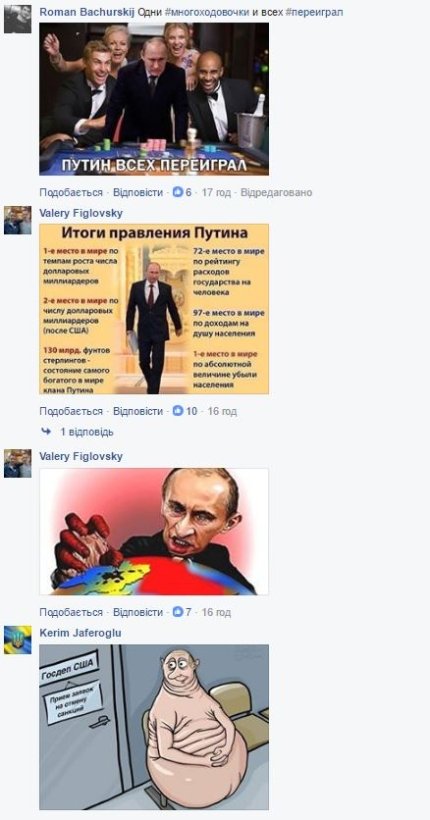Like the Итоги правления comment via Подобається
Viewport: 430px width, 820px height.
click(71, 411)
